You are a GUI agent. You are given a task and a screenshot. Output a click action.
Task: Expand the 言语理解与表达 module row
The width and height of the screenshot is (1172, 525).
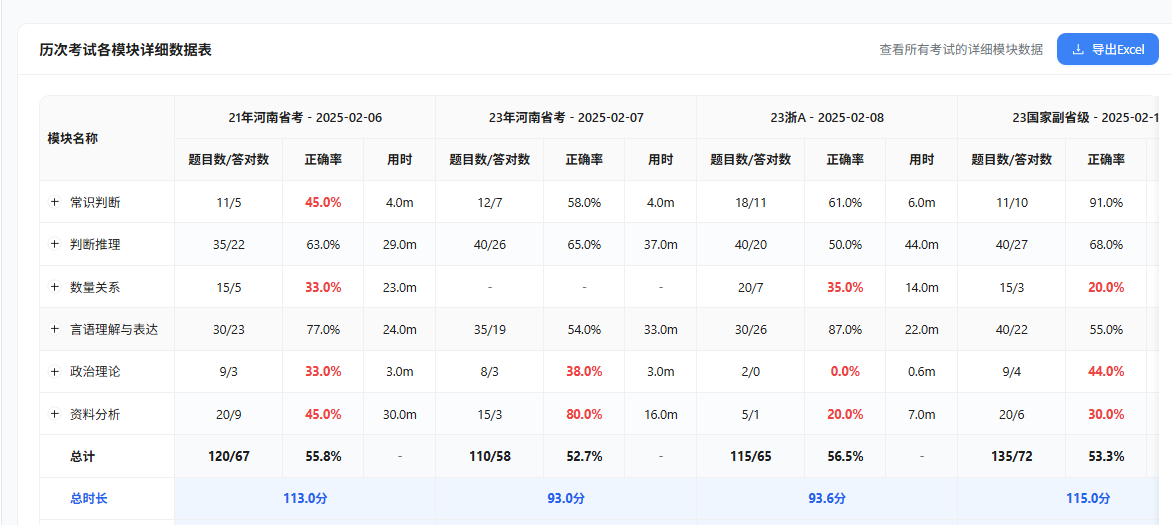point(55,329)
